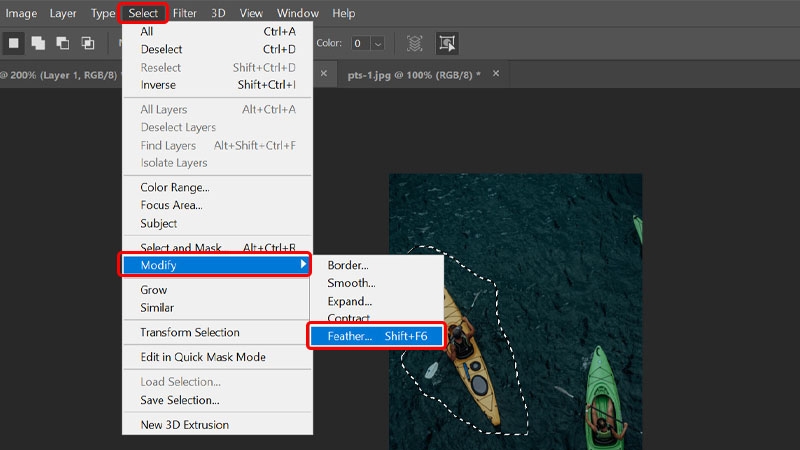This screenshot has width=800, height=450.
Task: Switch to the Layer 1 document tab
Action: coord(59,75)
